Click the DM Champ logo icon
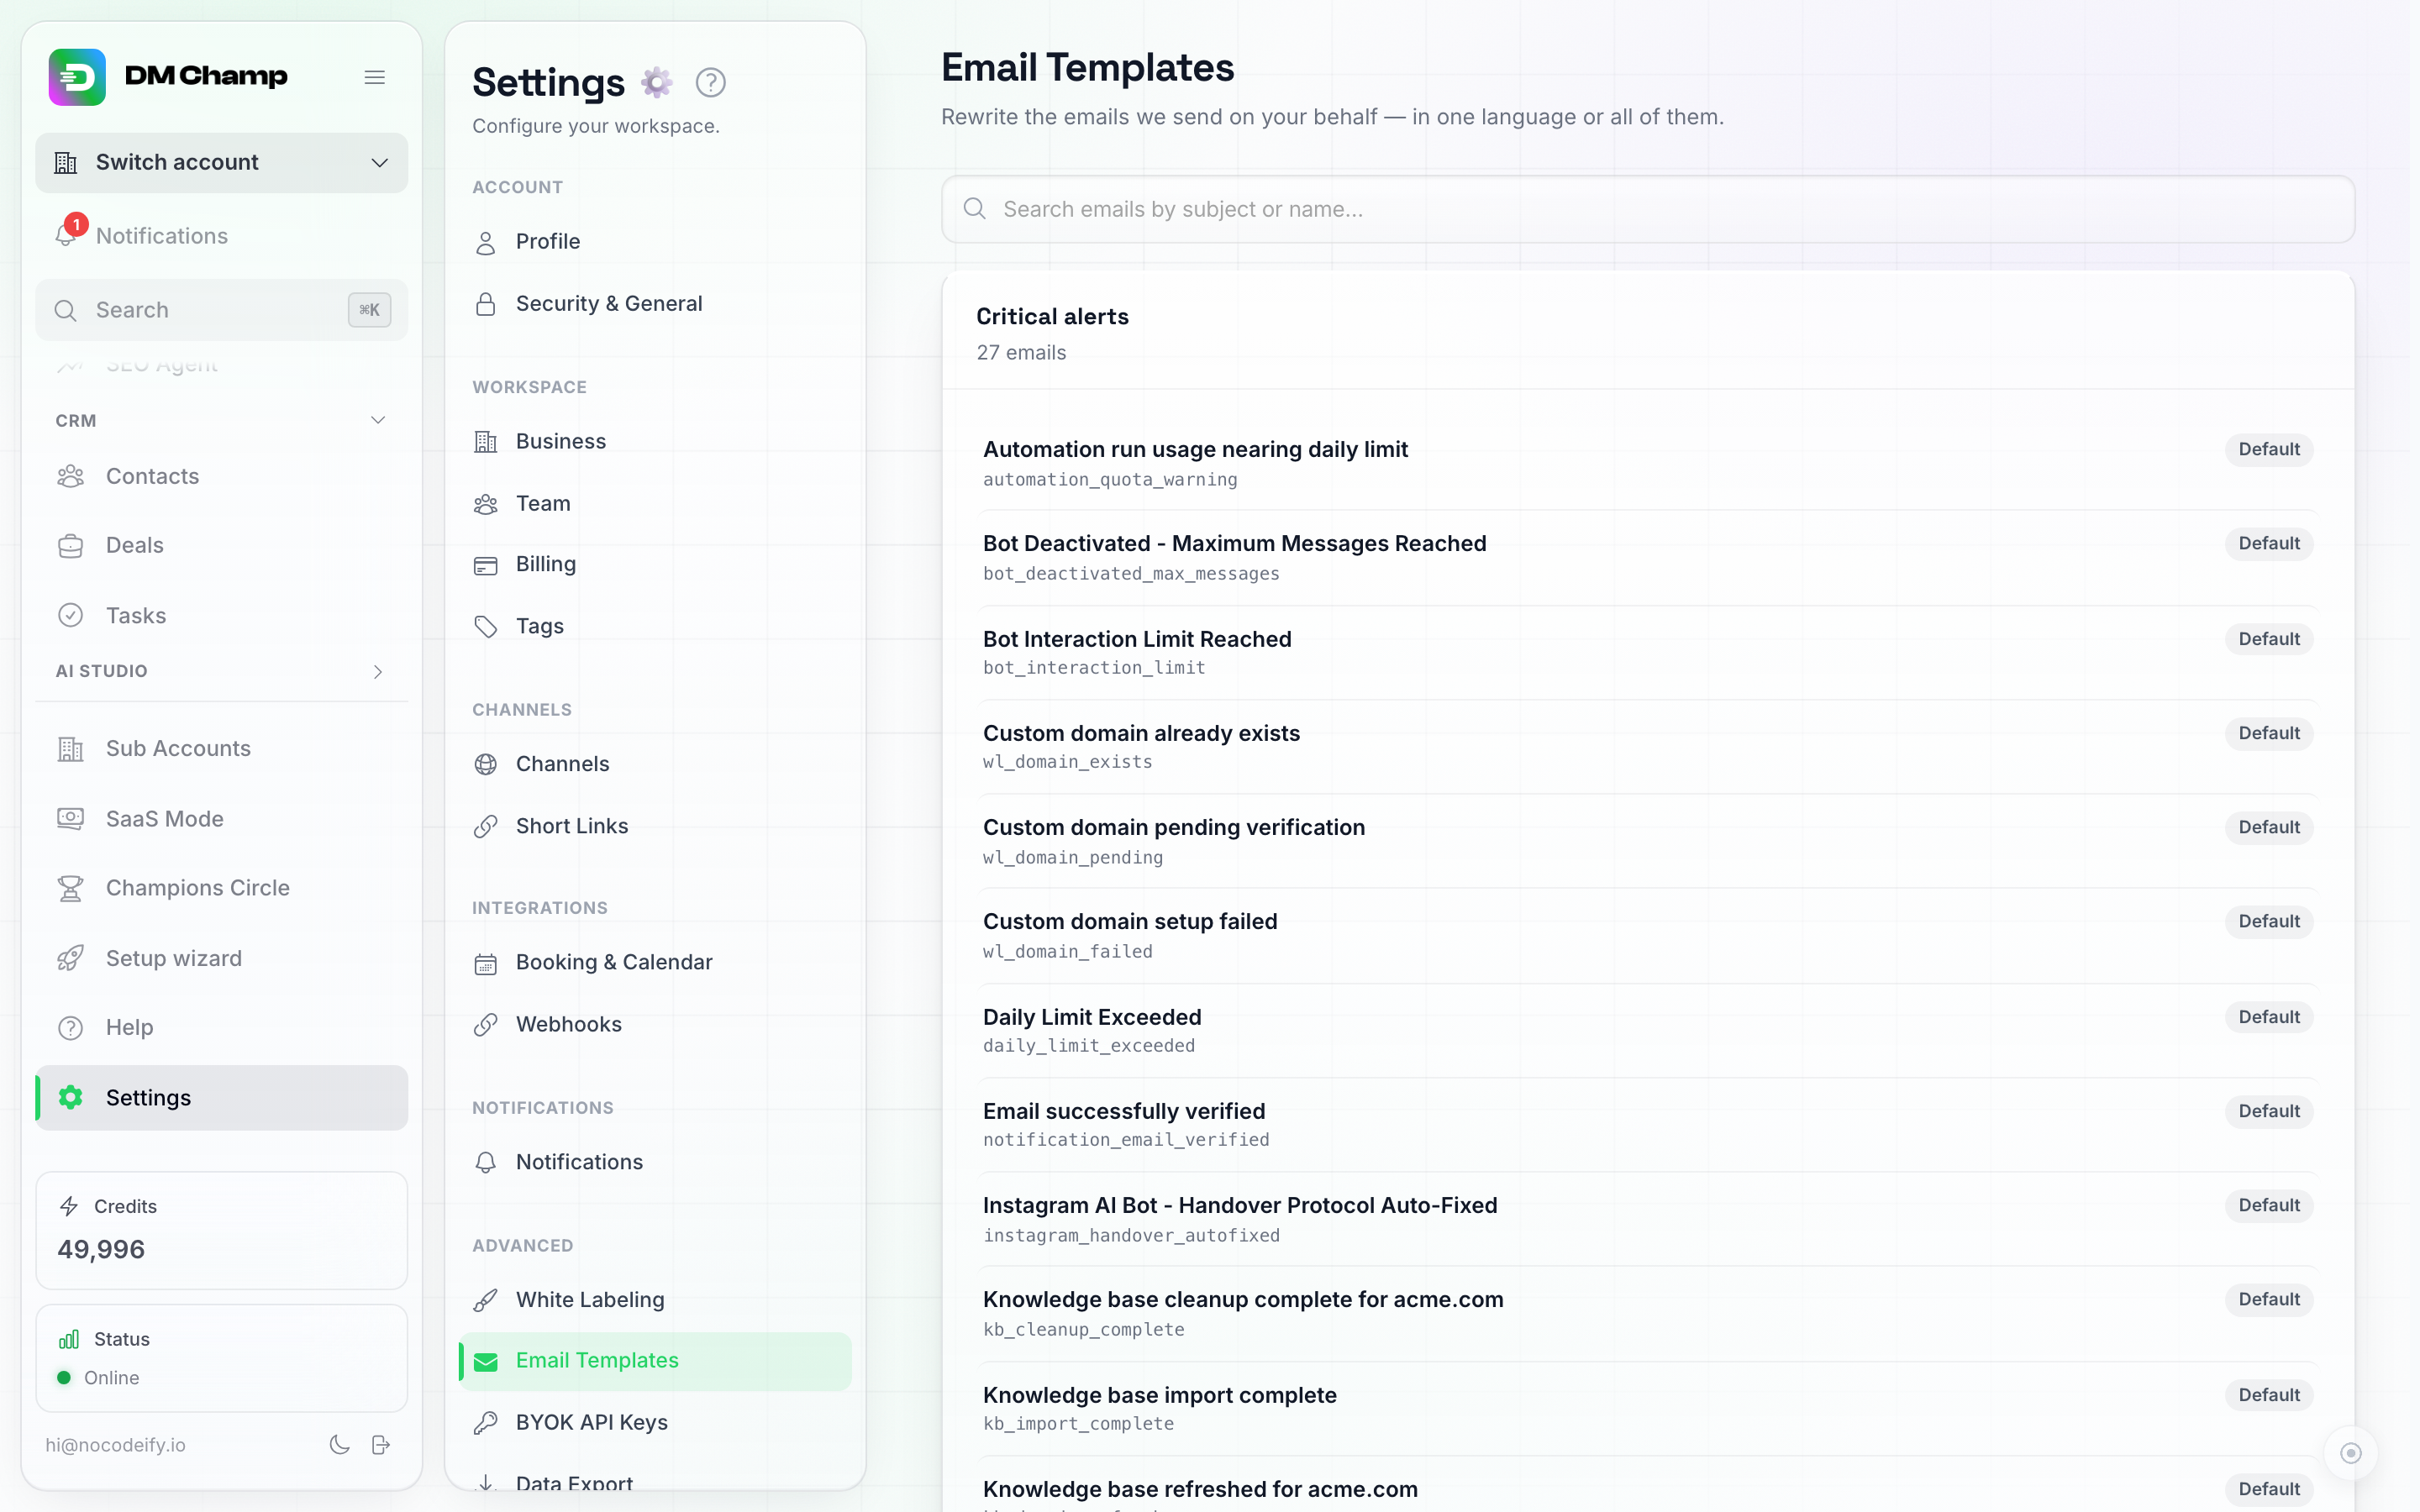The width and height of the screenshot is (2420, 1512). coord(77,77)
